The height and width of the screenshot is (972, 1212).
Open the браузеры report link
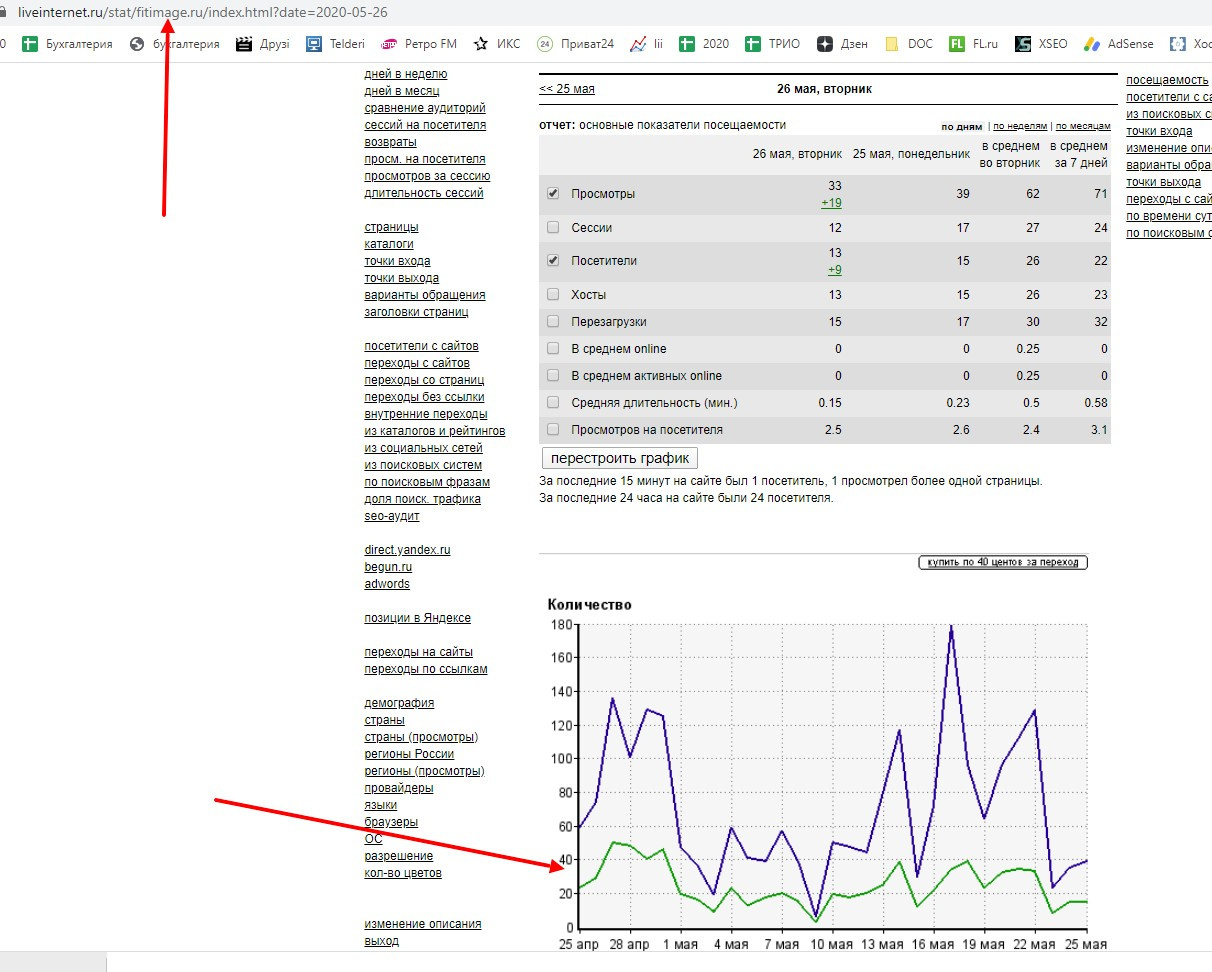click(x=391, y=822)
